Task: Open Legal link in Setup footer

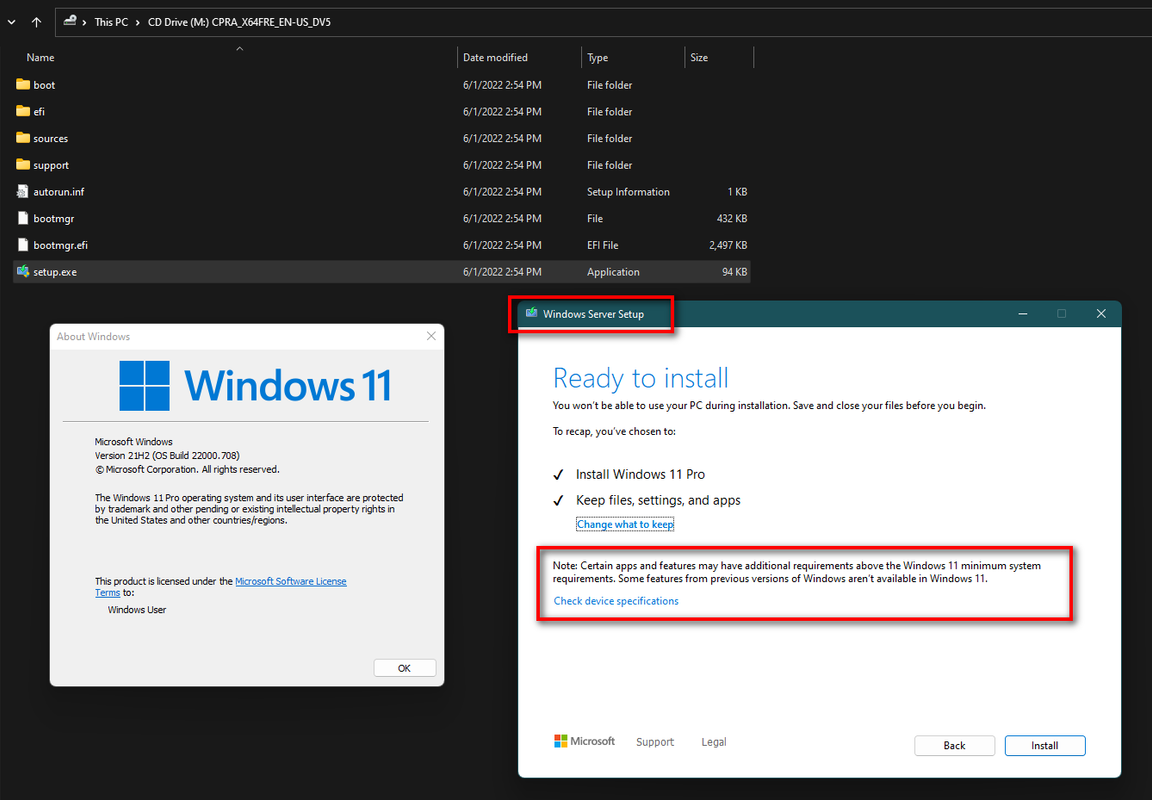Action: tap(713, 742)
